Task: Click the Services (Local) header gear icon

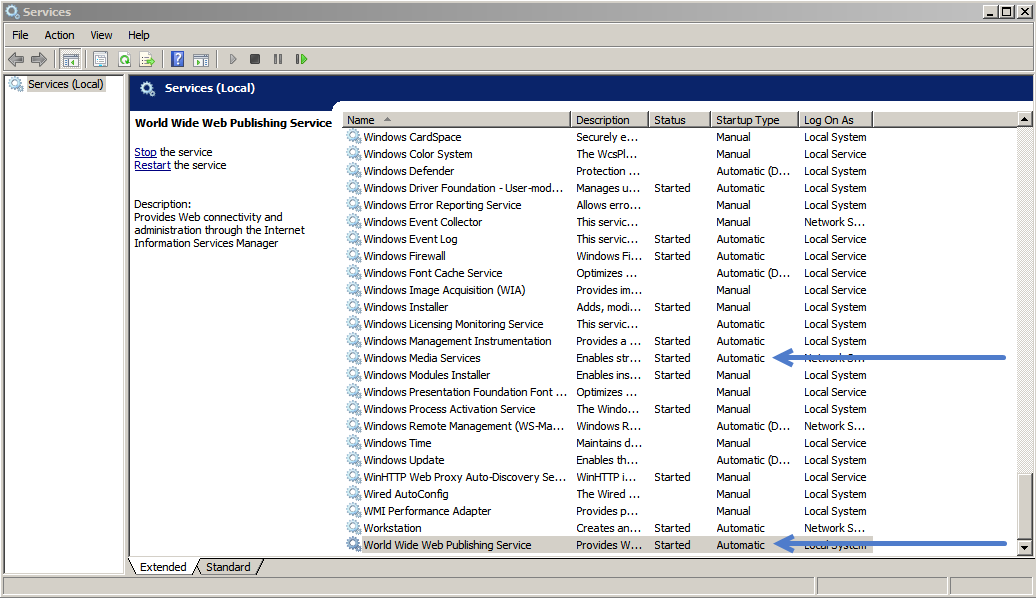Action: click(147, 89)
